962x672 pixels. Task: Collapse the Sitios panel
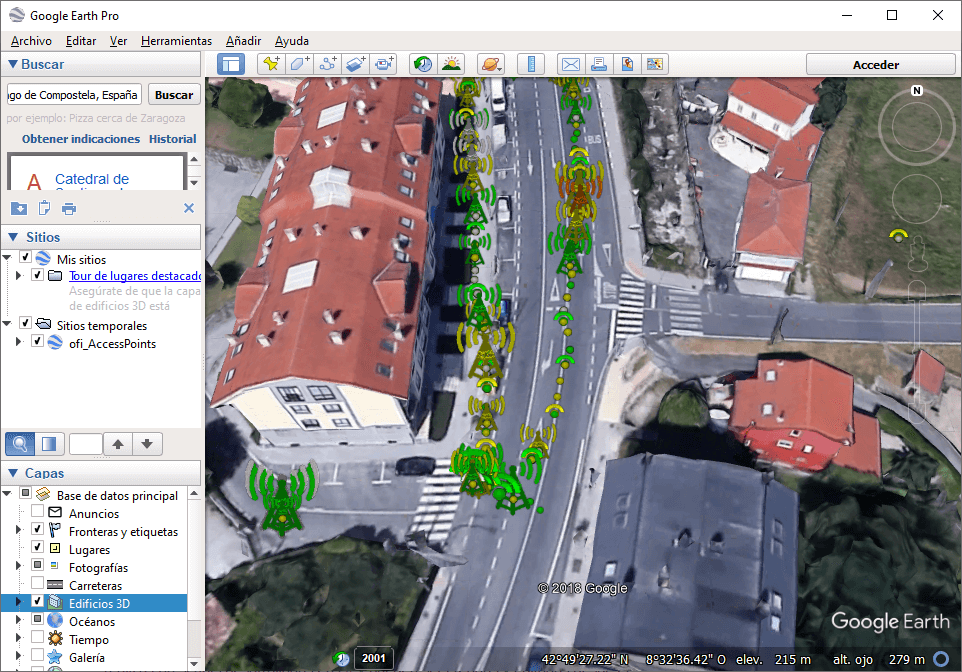[x=13, y=237]
